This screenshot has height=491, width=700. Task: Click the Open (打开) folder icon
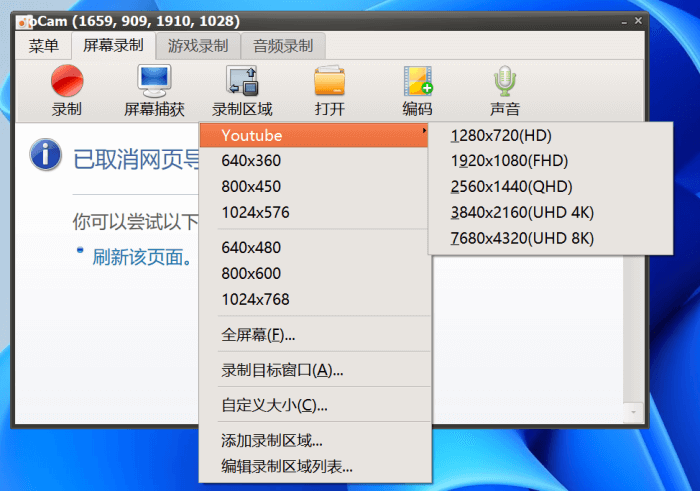coord(329,81)
